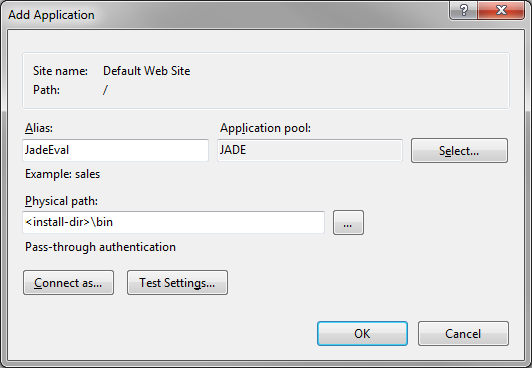Click into the Alias field containing JadeEval
This screenshot has height=368, width=532.
pyautogui.click(x=115, y=150)
